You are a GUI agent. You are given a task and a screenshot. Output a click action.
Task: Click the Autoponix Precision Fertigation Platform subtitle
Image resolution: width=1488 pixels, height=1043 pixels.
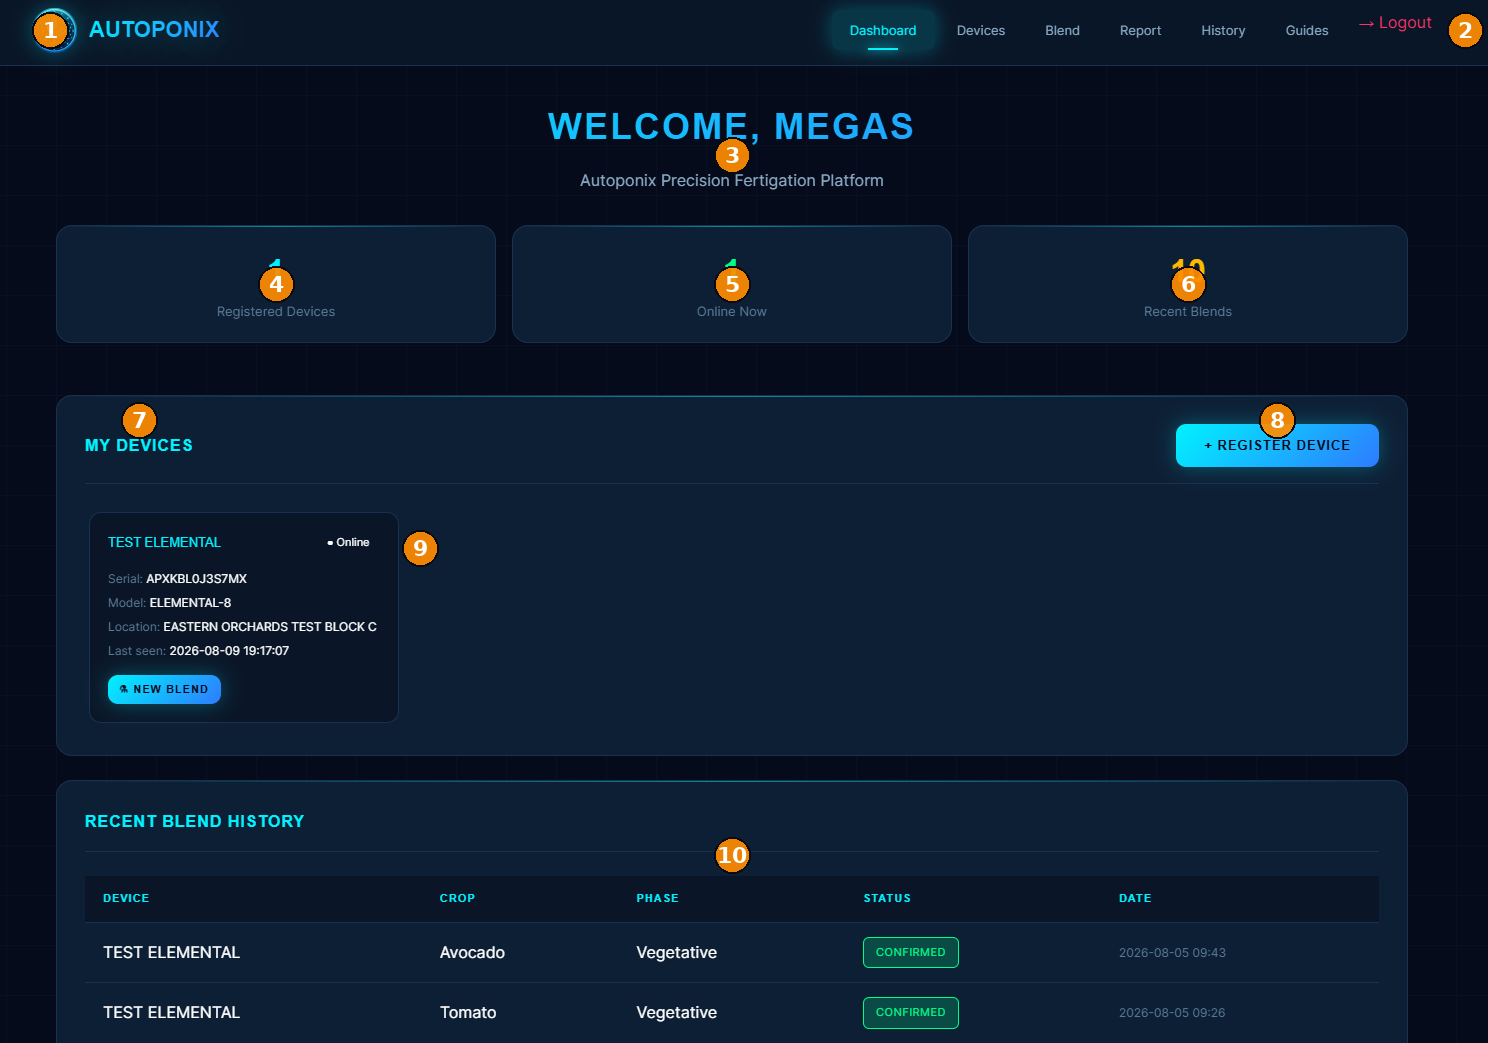(x=732, y=181)
